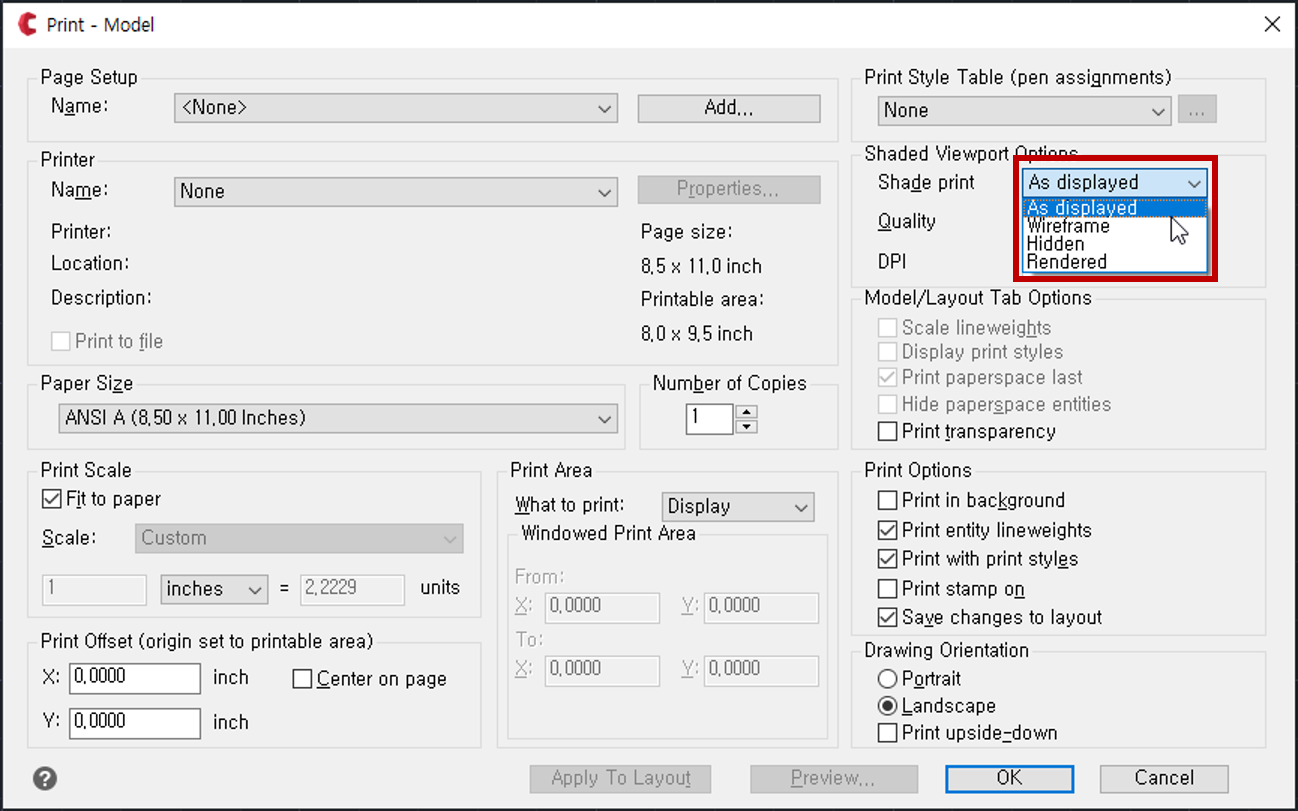Pick Hidden from the shade print options
Viewport: 1298px width, 811px height.
point(1055,244)
